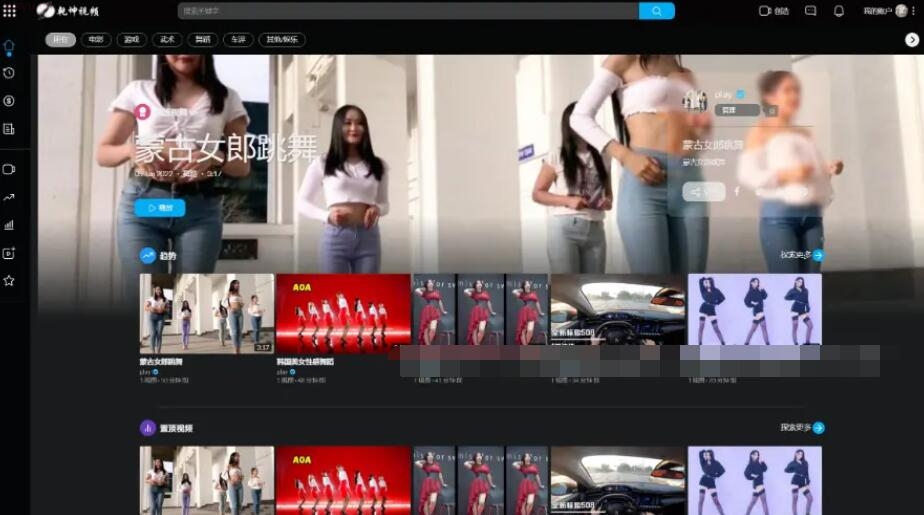
Task: Click the dollar coin icon in sidebar
Action: 9,101
